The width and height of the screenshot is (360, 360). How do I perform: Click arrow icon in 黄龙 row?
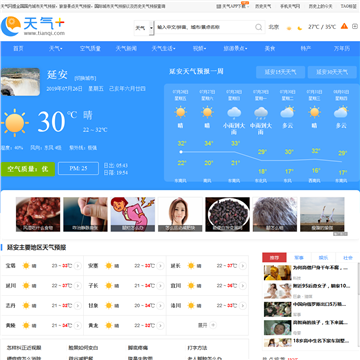(x=160, y=325)
